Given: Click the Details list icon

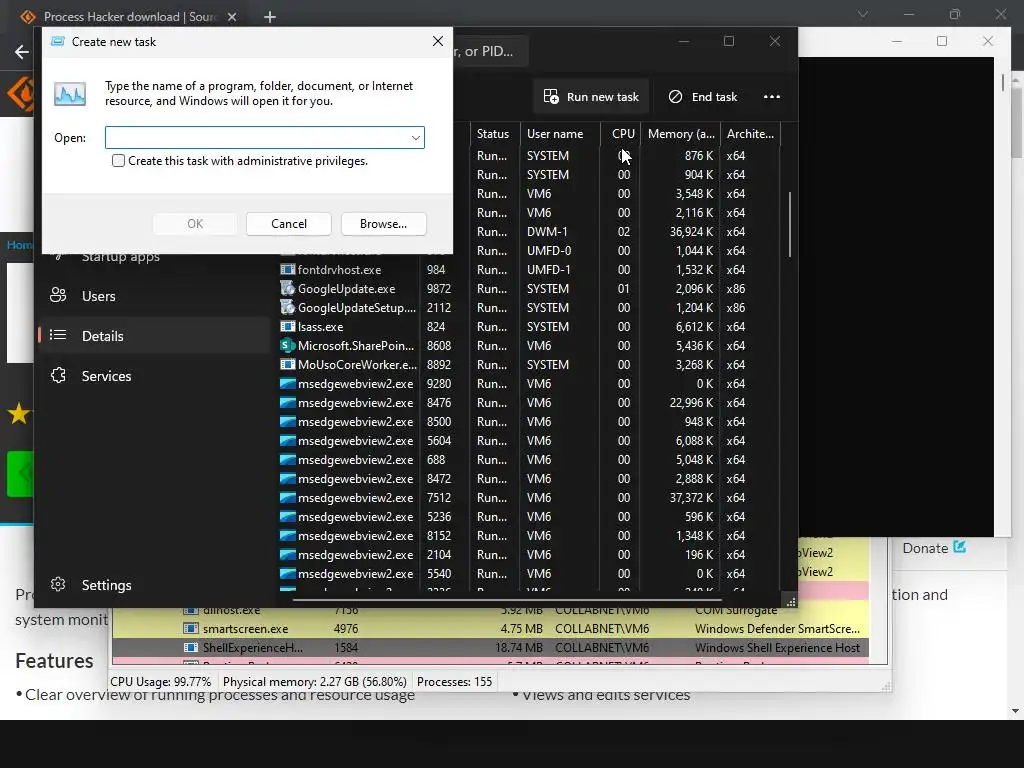Looking at the screenshot, I should [x=58, y=336].
